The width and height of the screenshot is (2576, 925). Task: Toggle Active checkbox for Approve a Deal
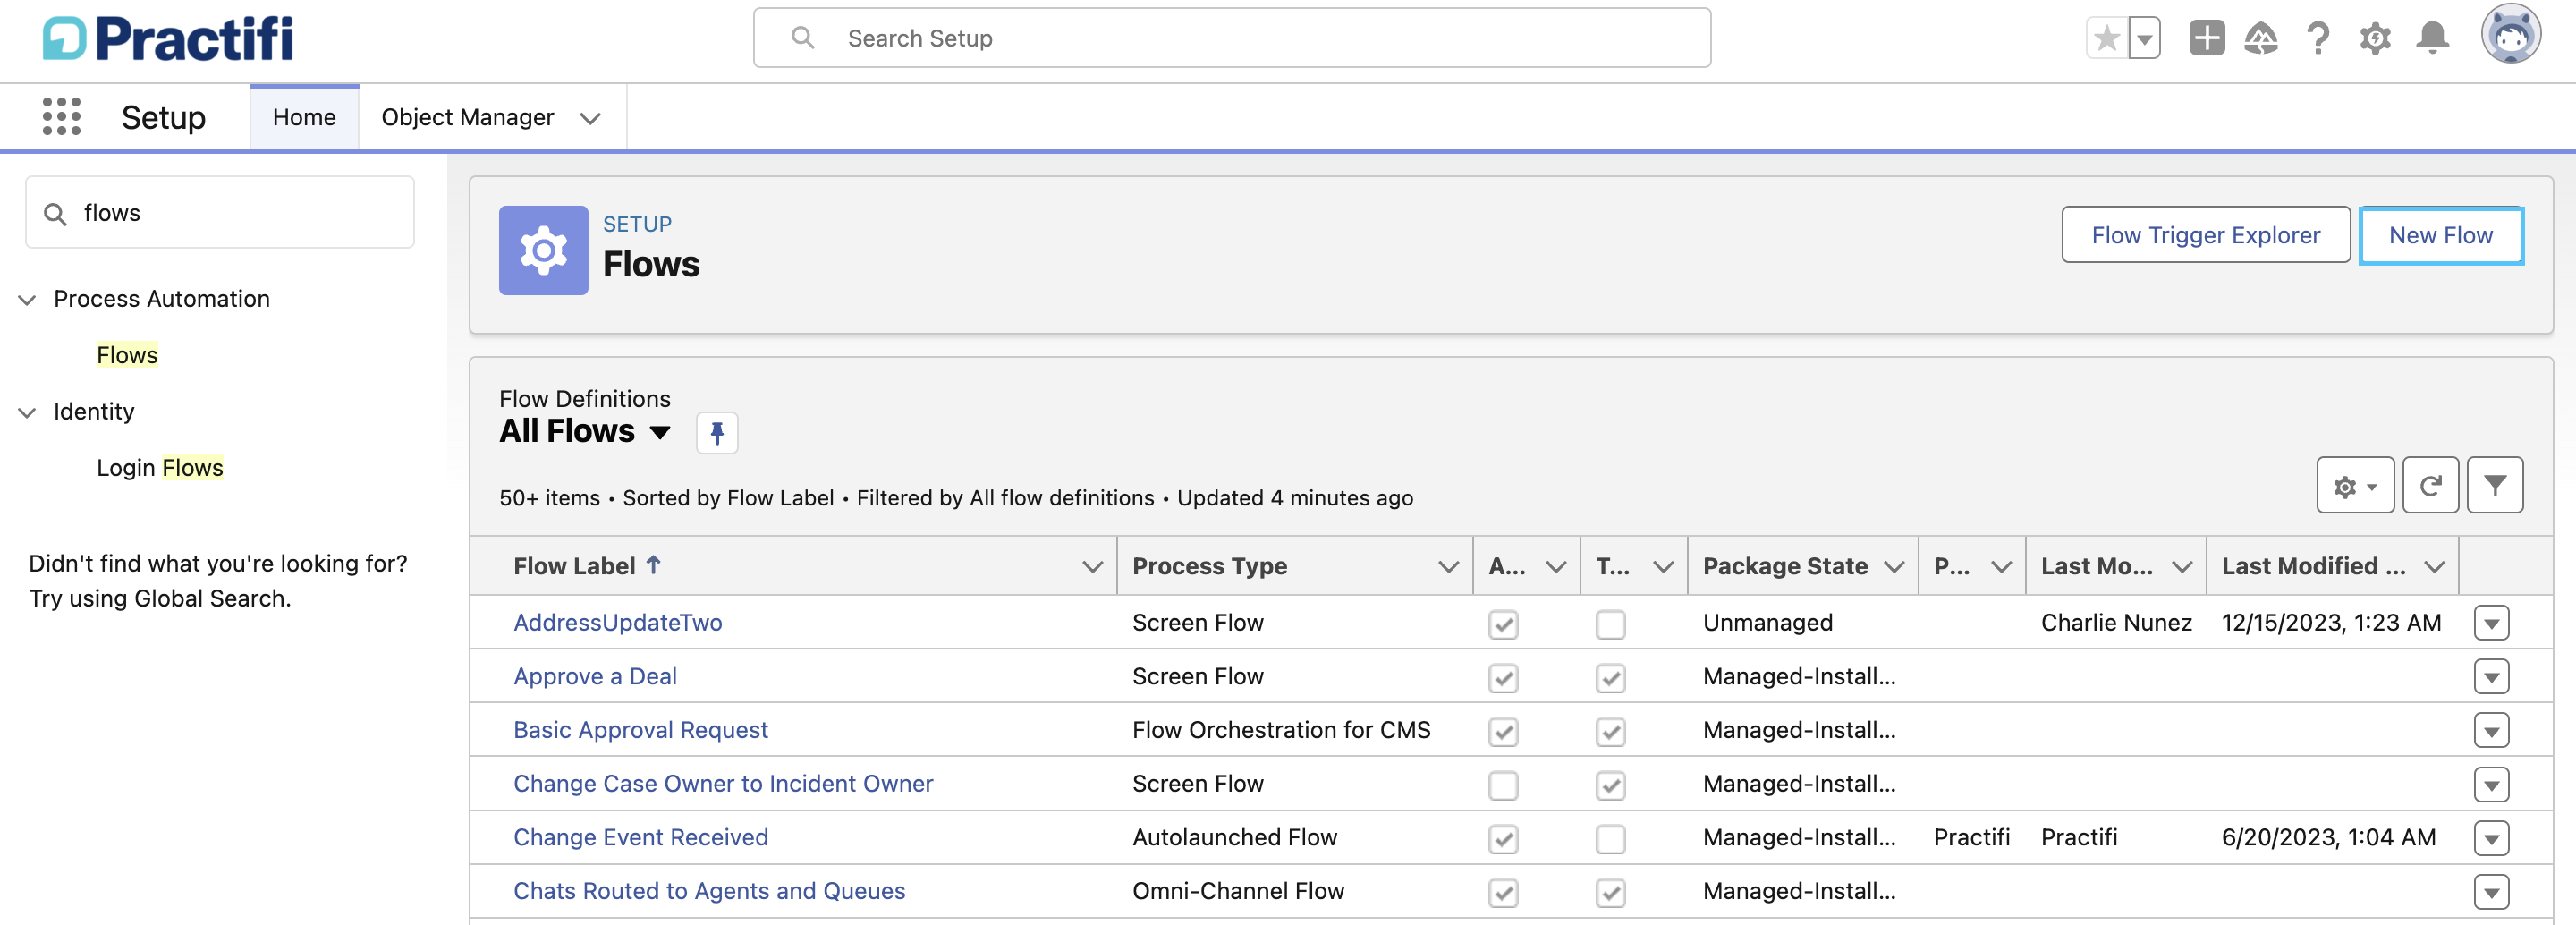pos(1503,678)
